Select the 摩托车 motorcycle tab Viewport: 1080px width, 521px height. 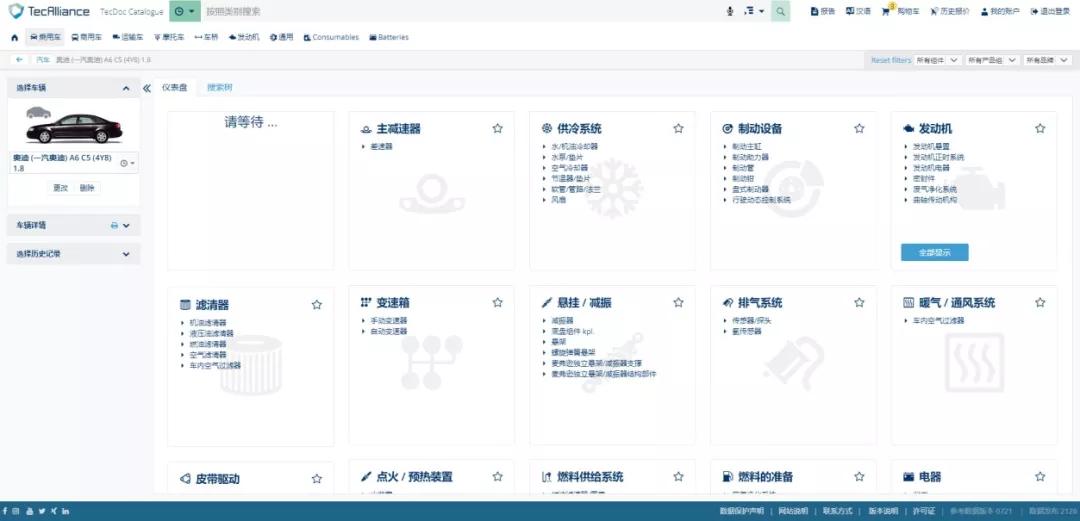[169, 37]
